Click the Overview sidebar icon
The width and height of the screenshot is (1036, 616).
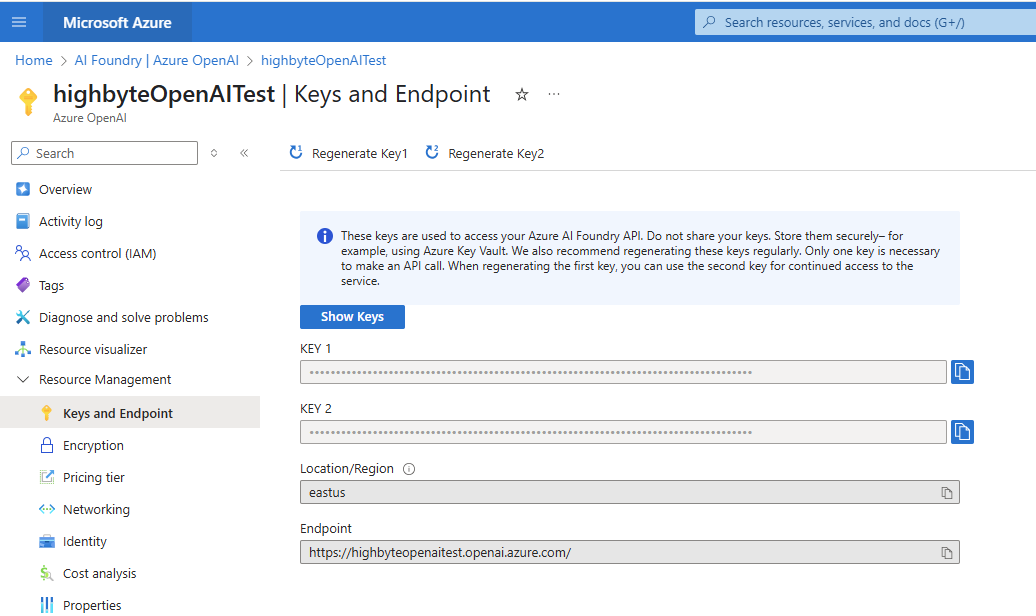click(23, 190)
